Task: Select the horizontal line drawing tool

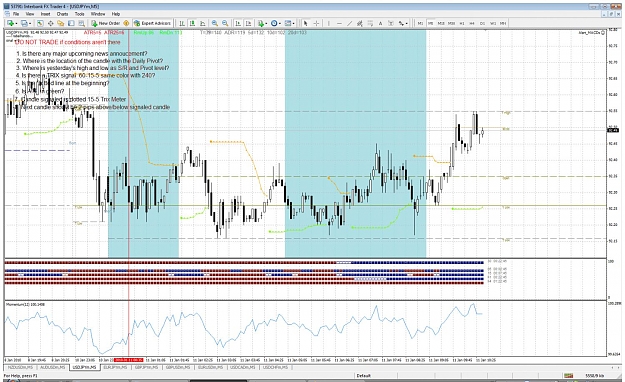Action: tap(339, 23)
